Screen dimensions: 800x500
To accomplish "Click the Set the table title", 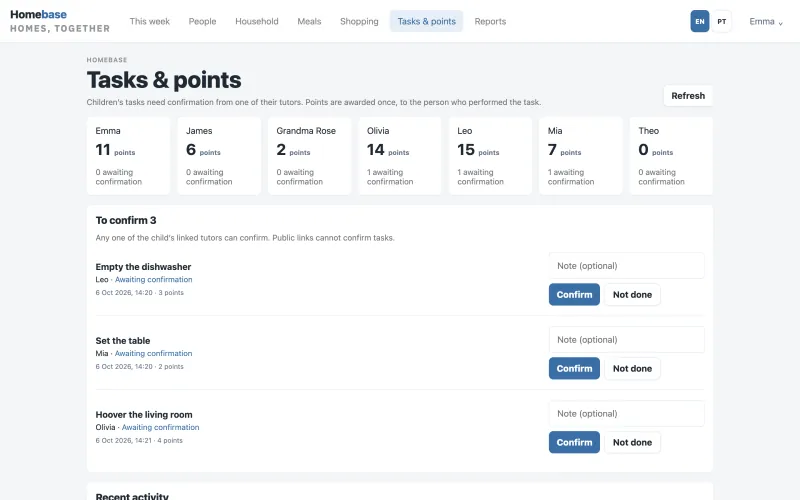I will click(x=123, y=341).
